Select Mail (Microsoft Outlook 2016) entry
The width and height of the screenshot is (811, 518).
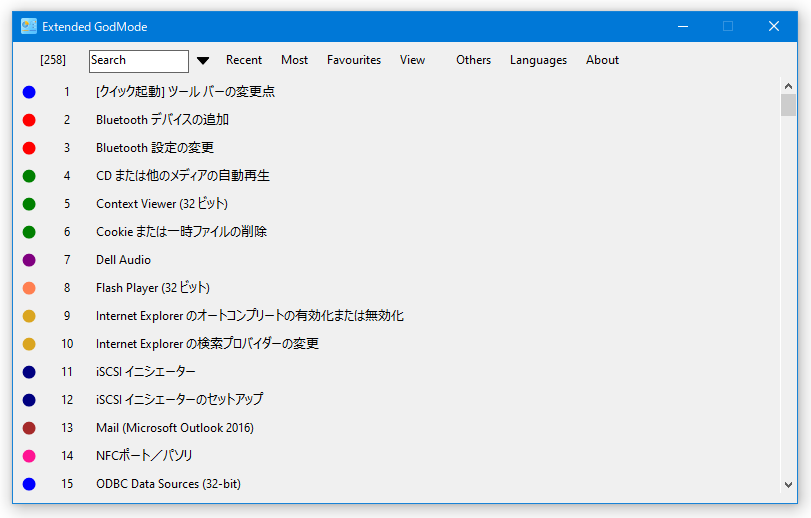(x=175, y=428)
